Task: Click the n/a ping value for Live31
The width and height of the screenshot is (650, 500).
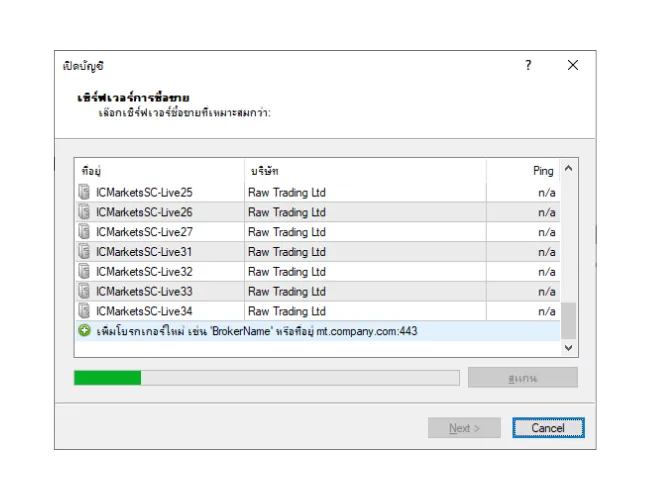Action: pyautogui.click(x=547, y=252)
